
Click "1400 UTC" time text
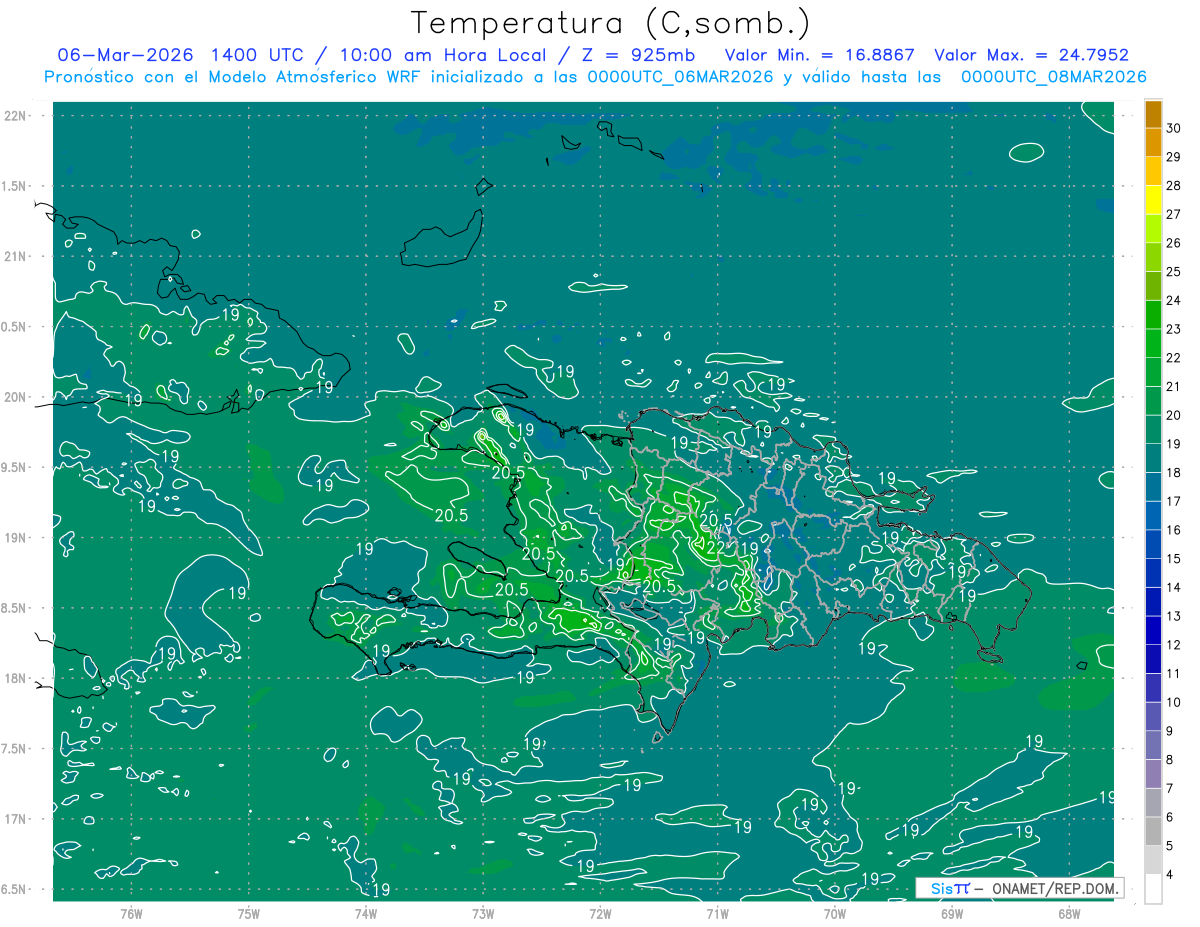pyautogui.click(x=261, y=55)
